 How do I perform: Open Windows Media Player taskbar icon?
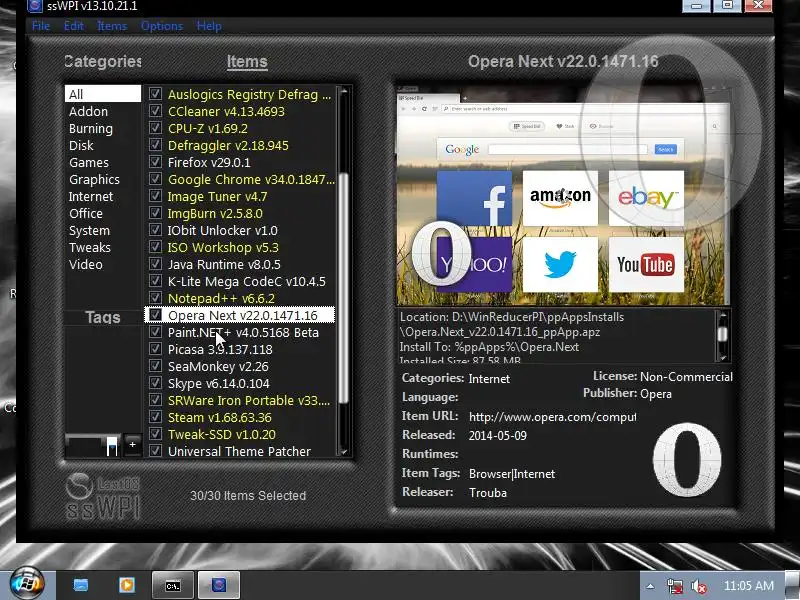coord(127,585)
